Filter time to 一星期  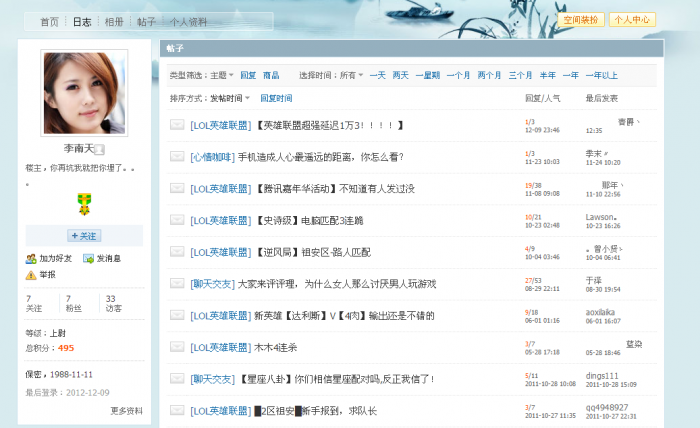coord(428,75)
